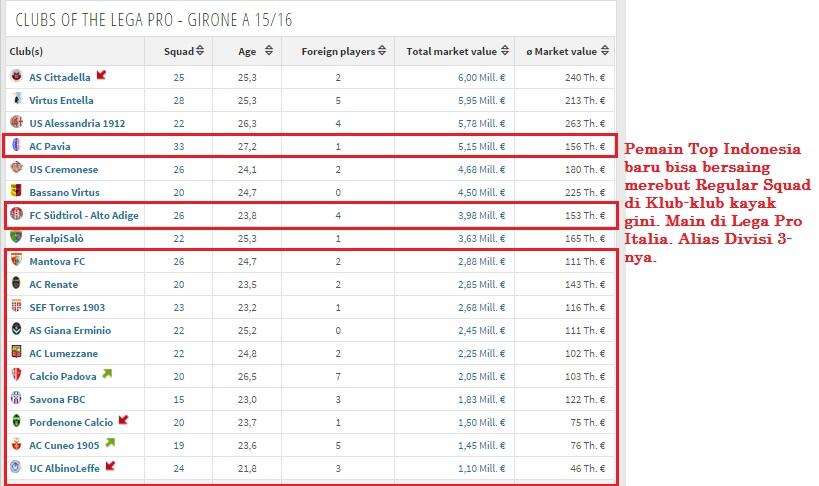The image size is (819, 486).
Task: Open the Calcio Padova club link
Action: pyautogui.click(x=63, y=376)
